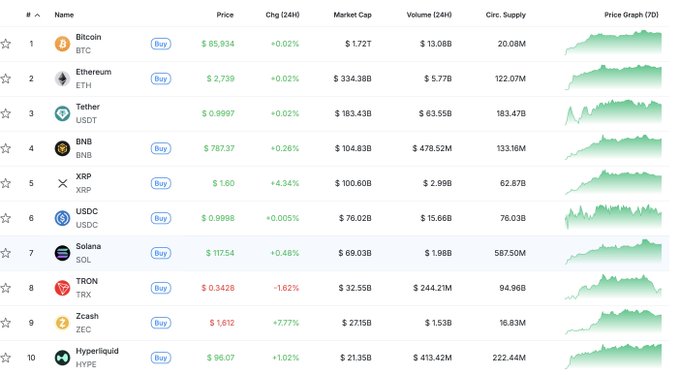Click Buy in the Solana row
Screen dimensions: 680x375
161,253
